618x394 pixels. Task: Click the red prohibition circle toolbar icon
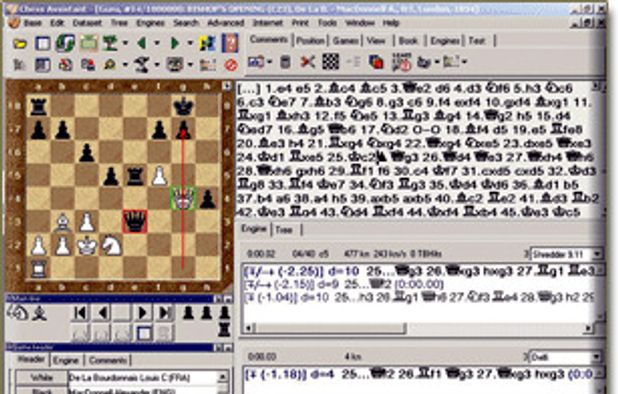231,65
